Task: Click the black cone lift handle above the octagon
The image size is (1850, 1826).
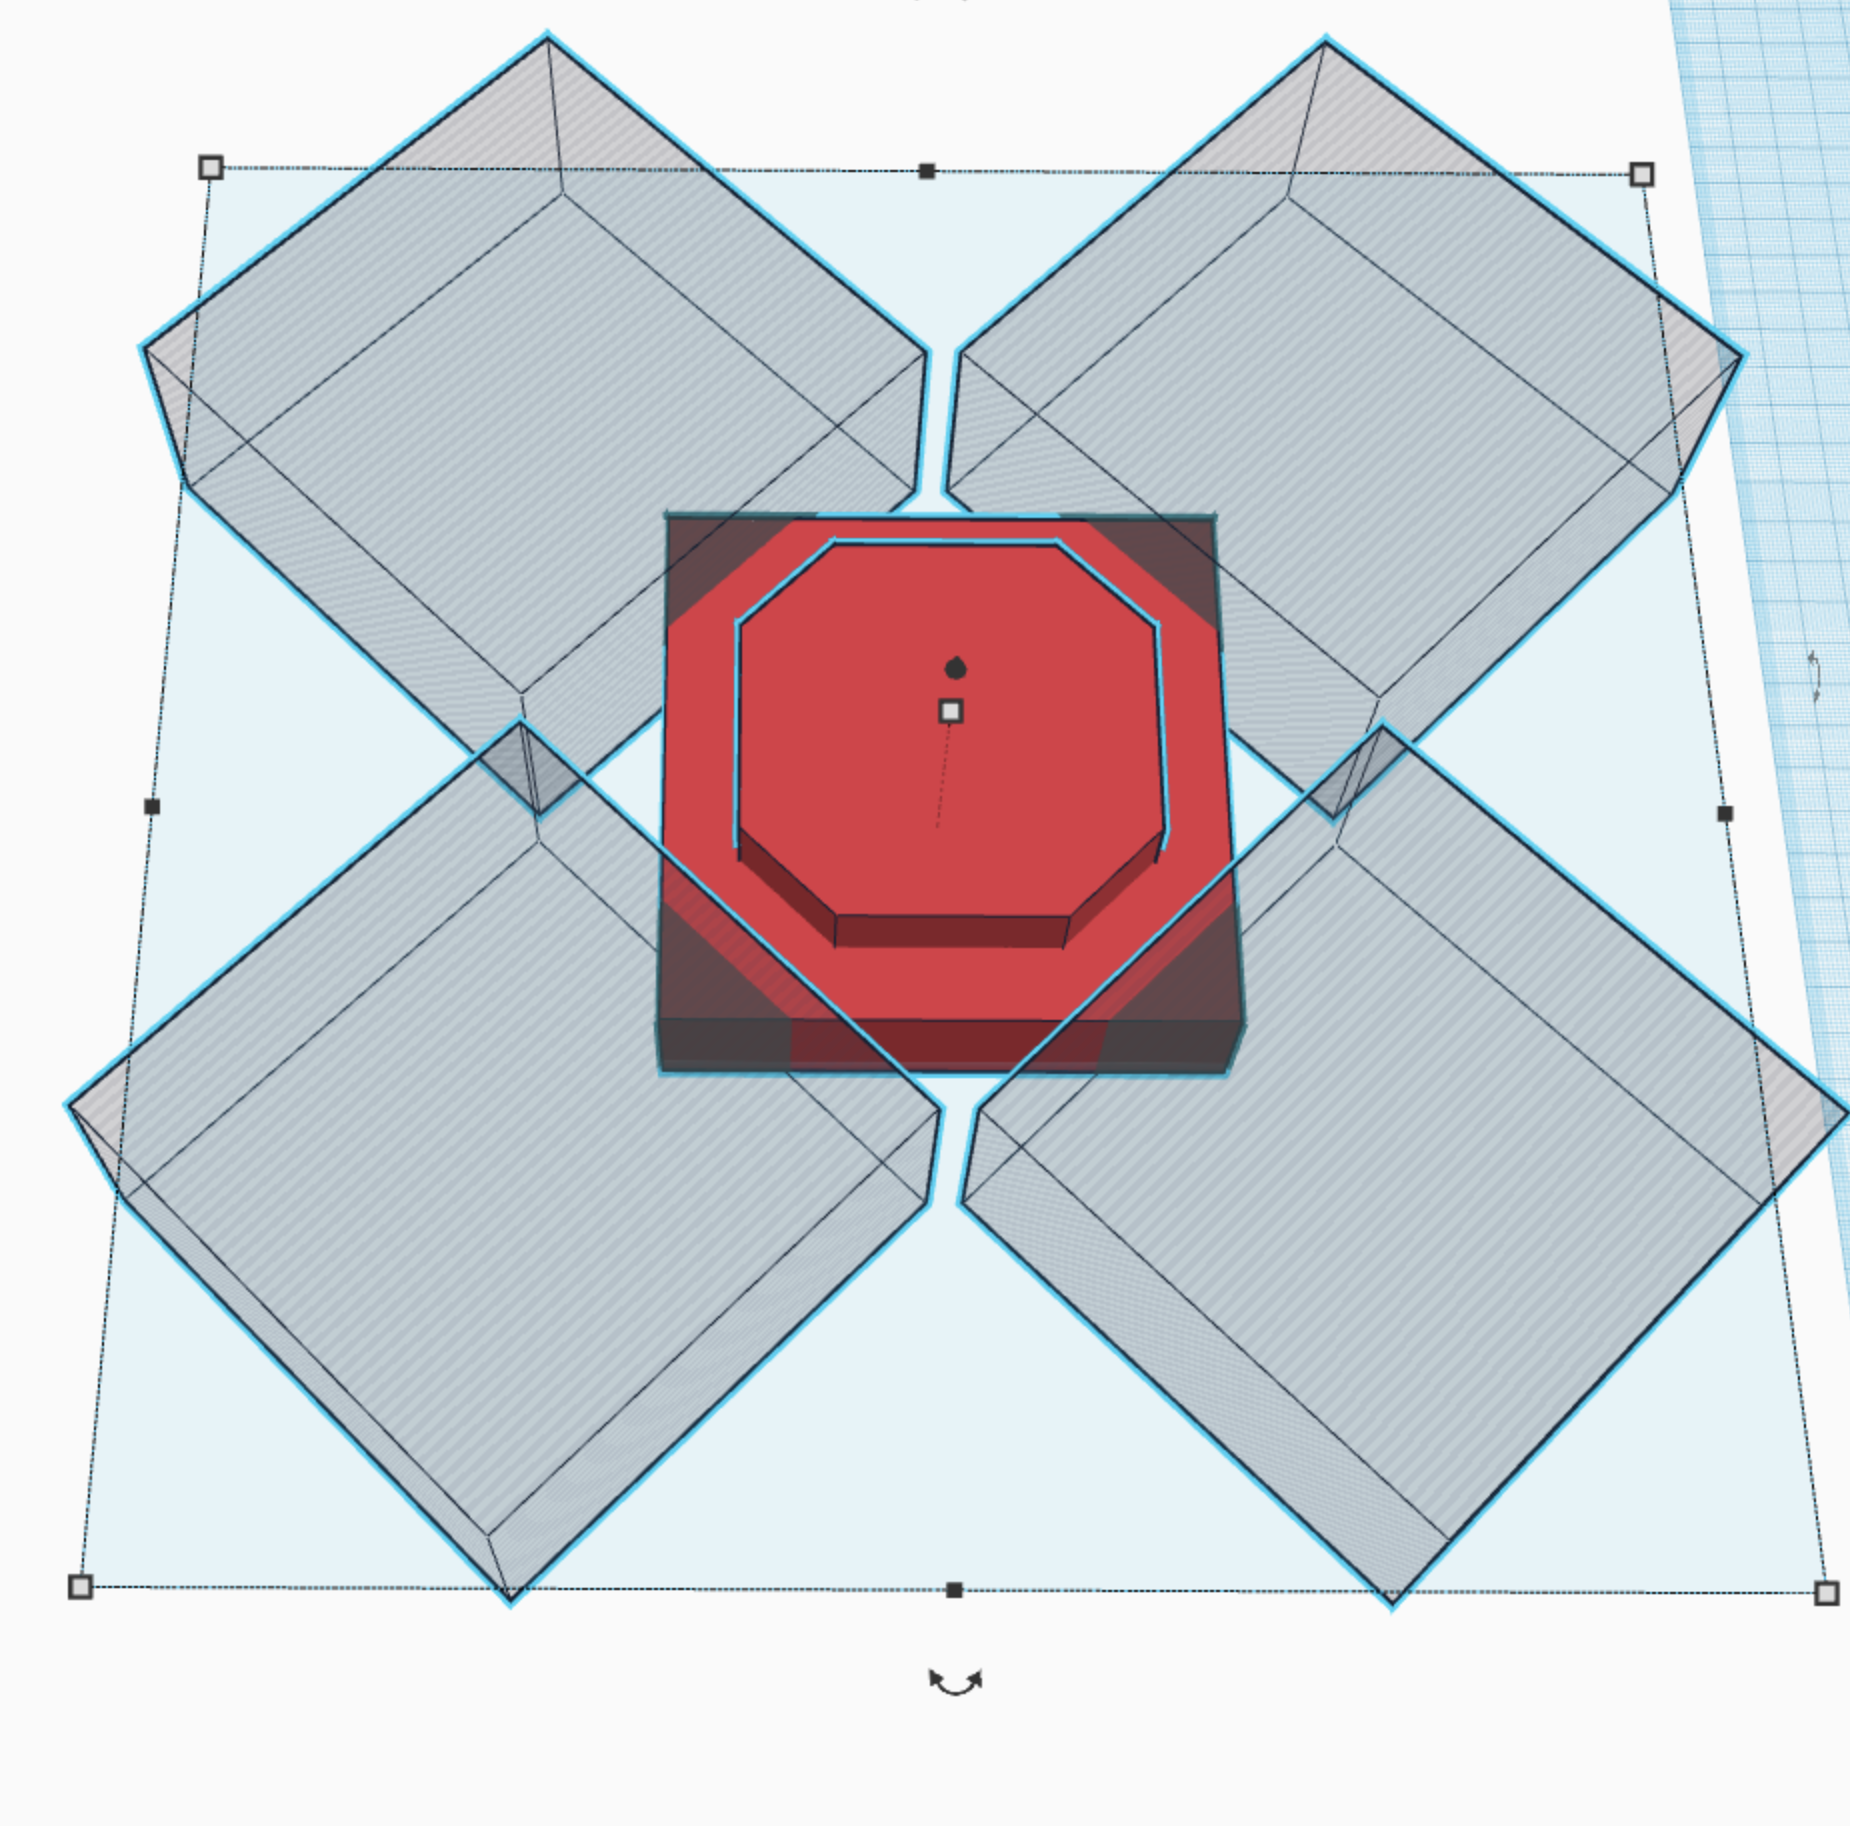Action: 956,668
